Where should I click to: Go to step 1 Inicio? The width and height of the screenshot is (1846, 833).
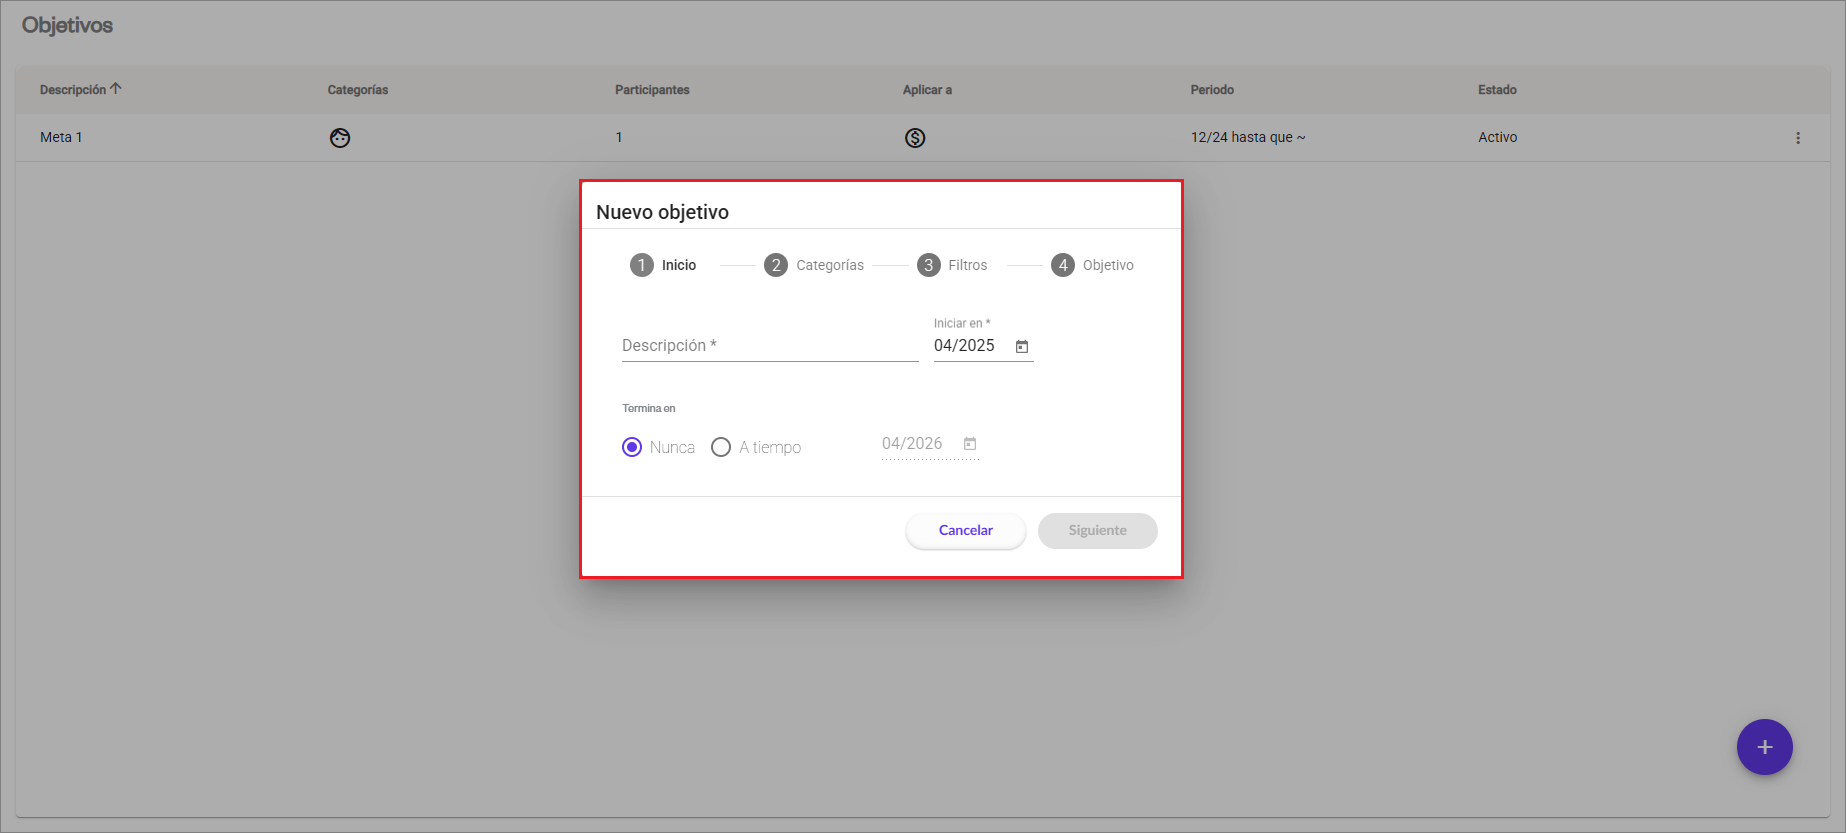click(x=663, y=265)
